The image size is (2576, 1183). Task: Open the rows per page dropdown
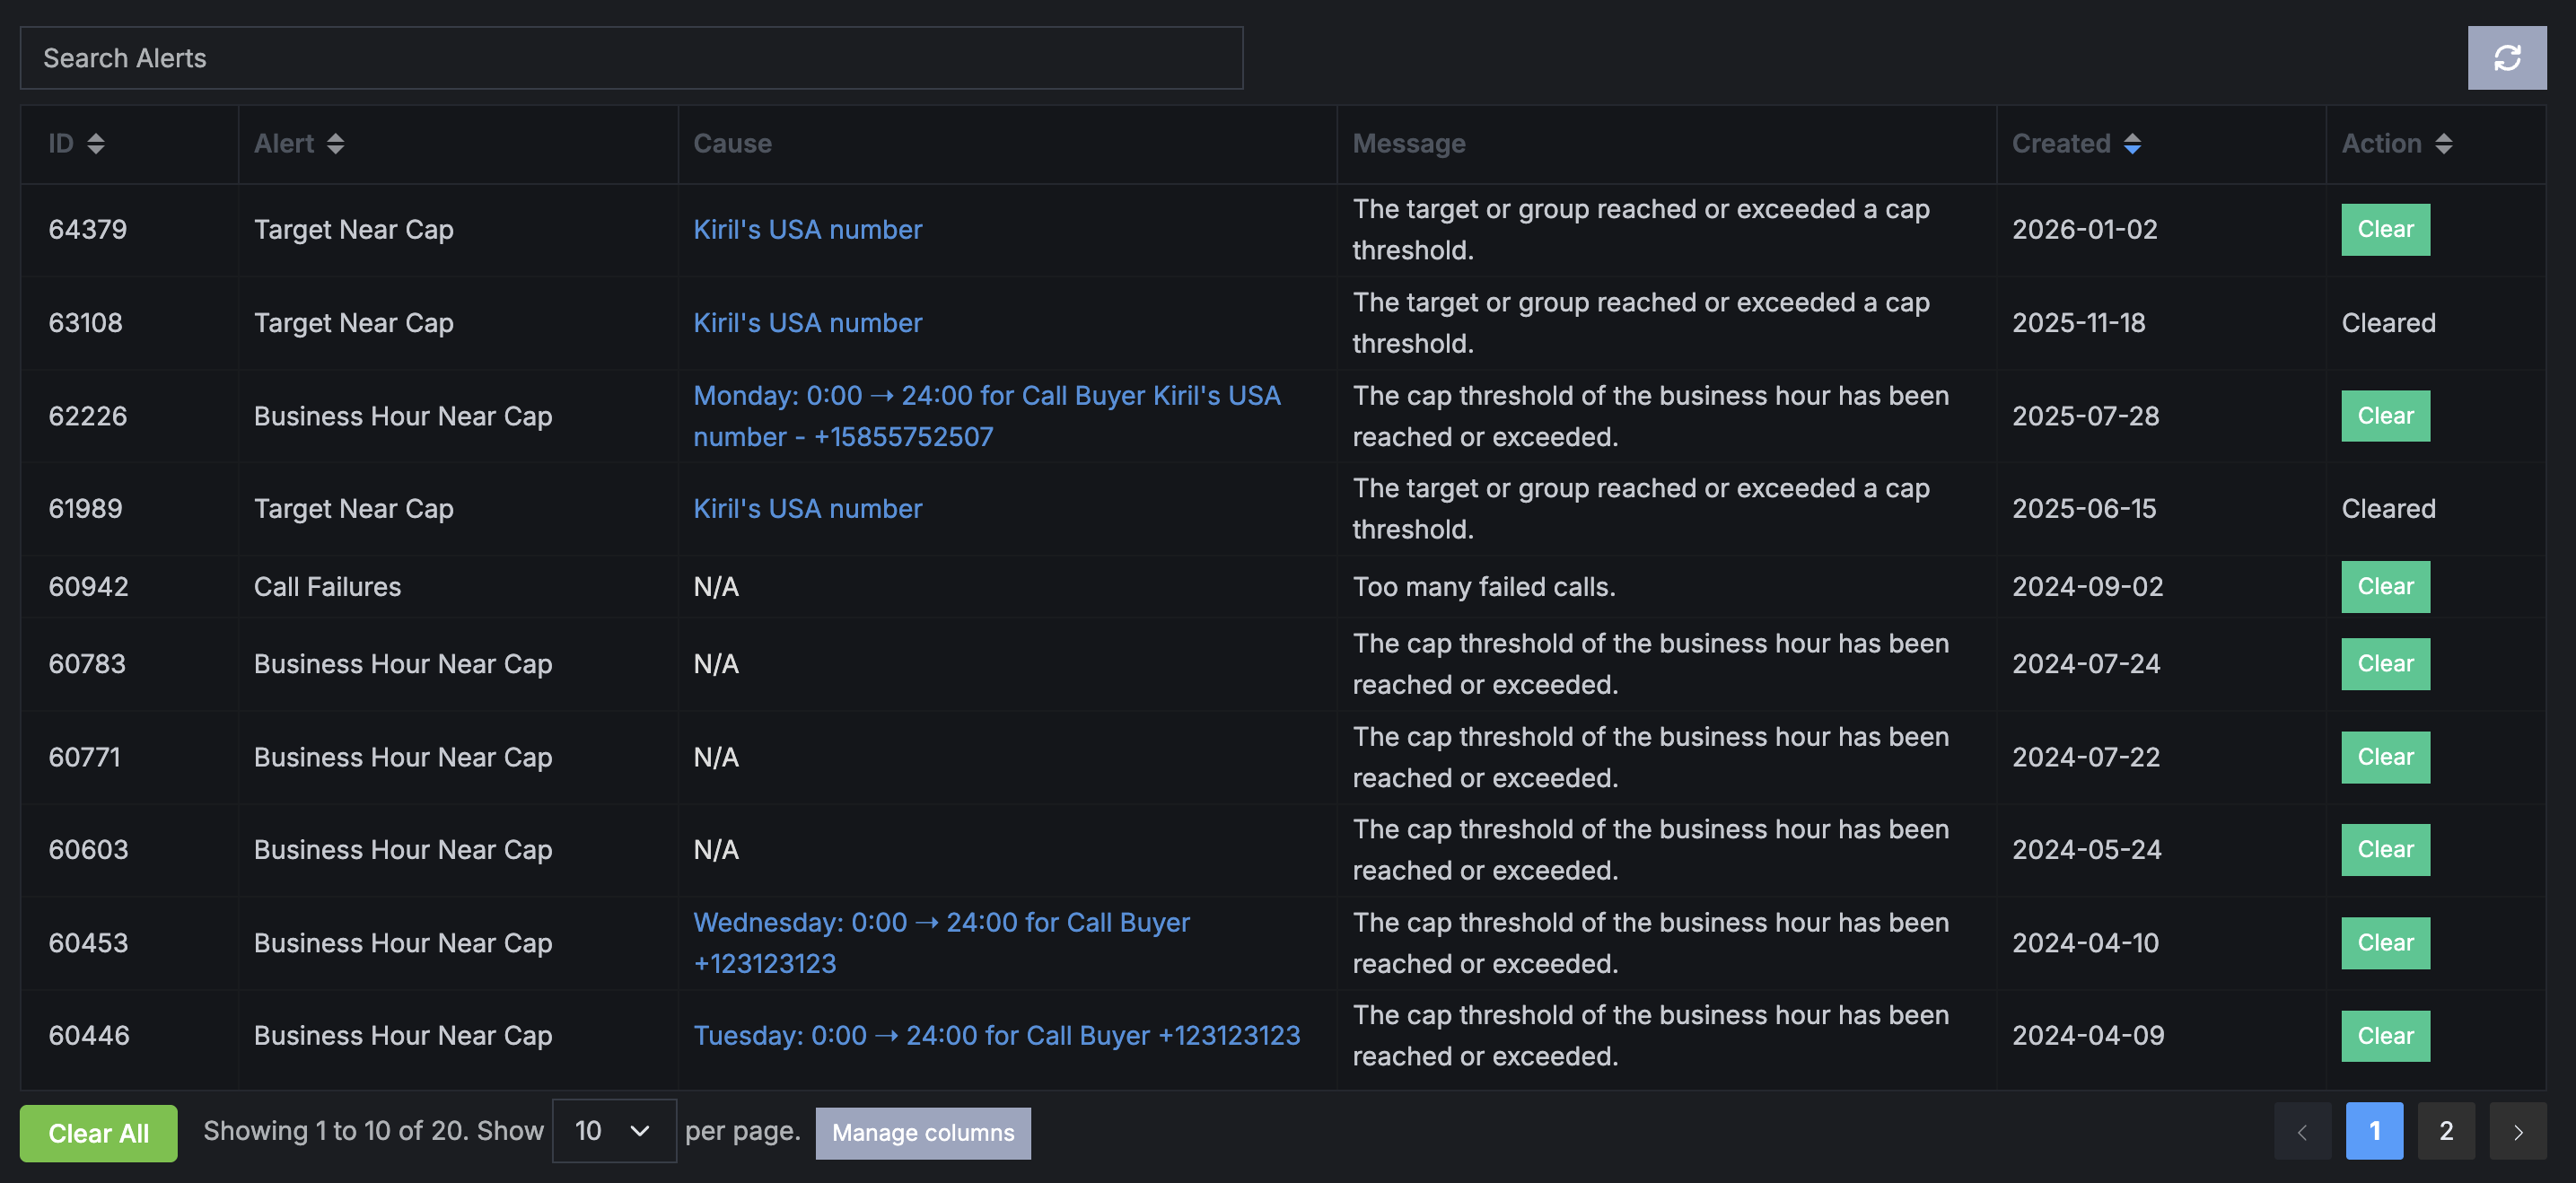(x=614, y=1131)
